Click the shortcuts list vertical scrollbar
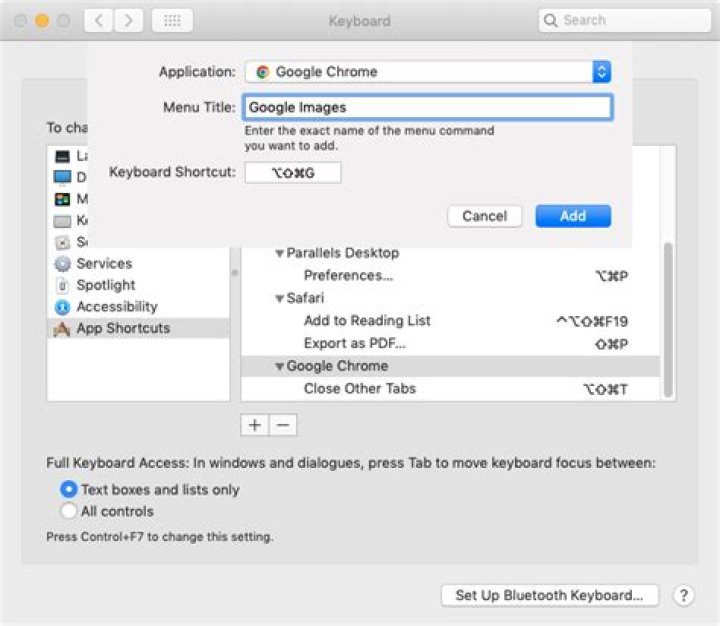Image resolution: width=720 pixels, height=626 pixels. pyautogui.click(x=668, y=320)
